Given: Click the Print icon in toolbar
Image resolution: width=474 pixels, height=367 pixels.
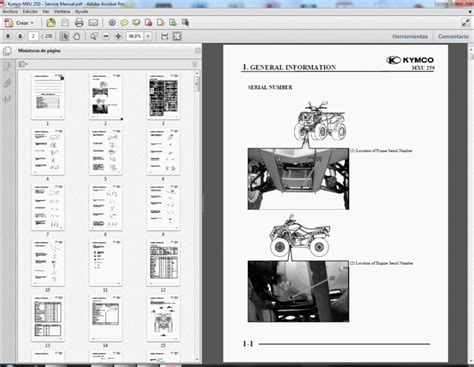Looking at the screenshot, I should coord(79,23).
